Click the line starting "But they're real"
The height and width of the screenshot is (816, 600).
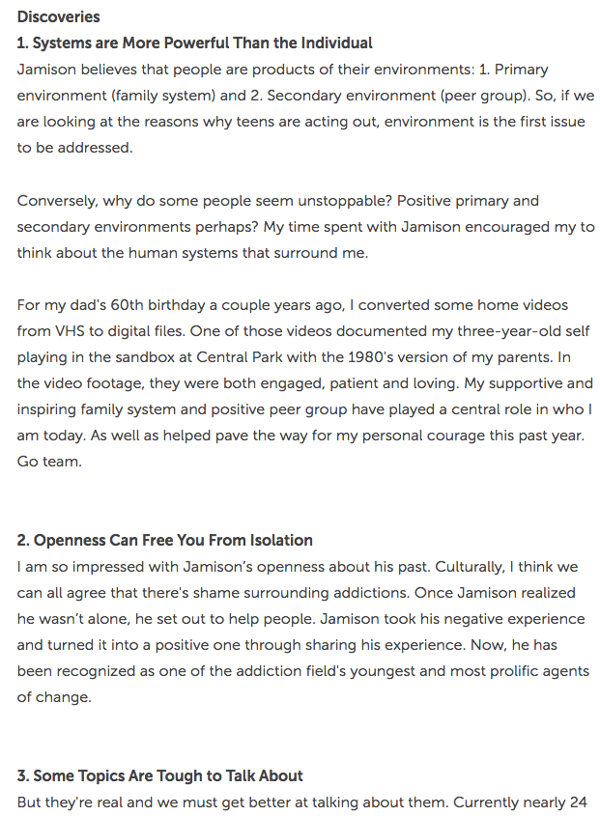pos(300,802)
